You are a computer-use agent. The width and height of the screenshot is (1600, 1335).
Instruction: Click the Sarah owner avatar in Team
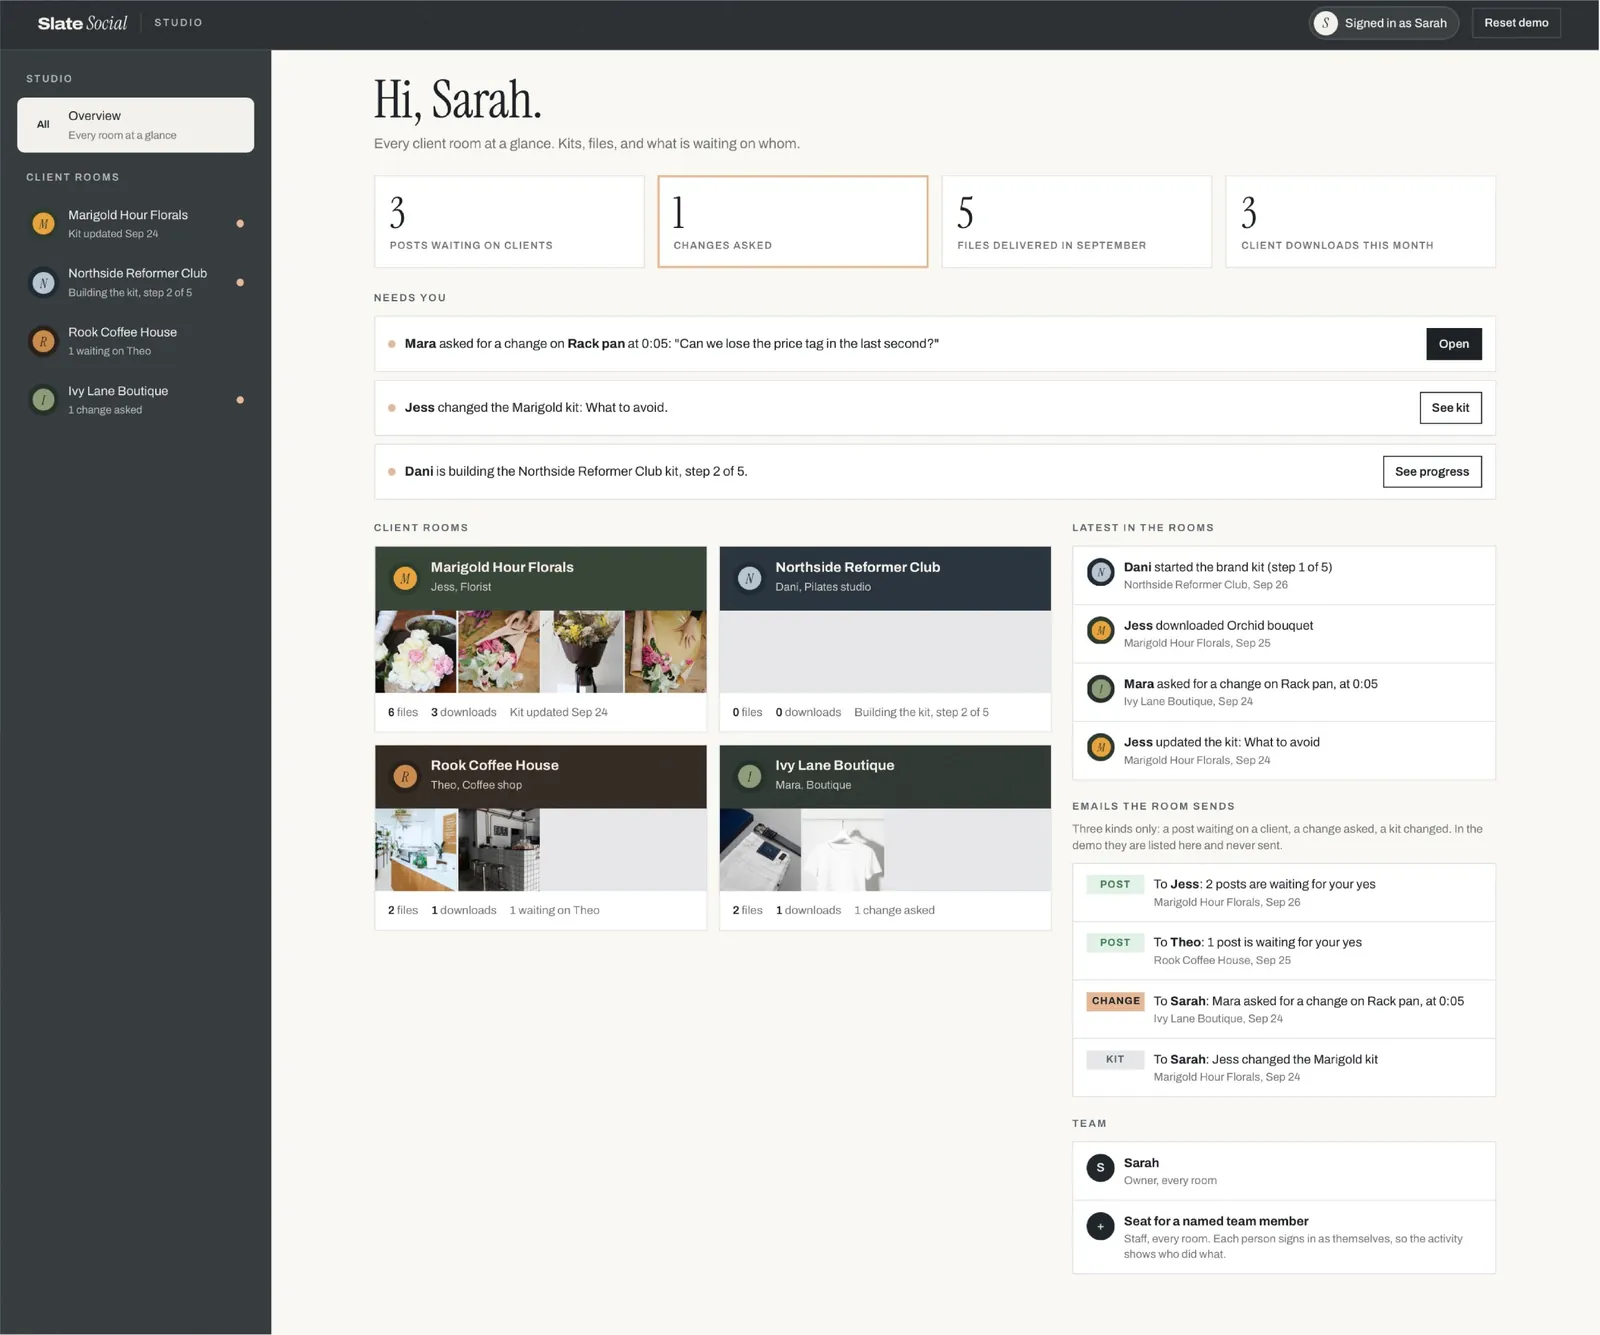click(1100, 1168)
